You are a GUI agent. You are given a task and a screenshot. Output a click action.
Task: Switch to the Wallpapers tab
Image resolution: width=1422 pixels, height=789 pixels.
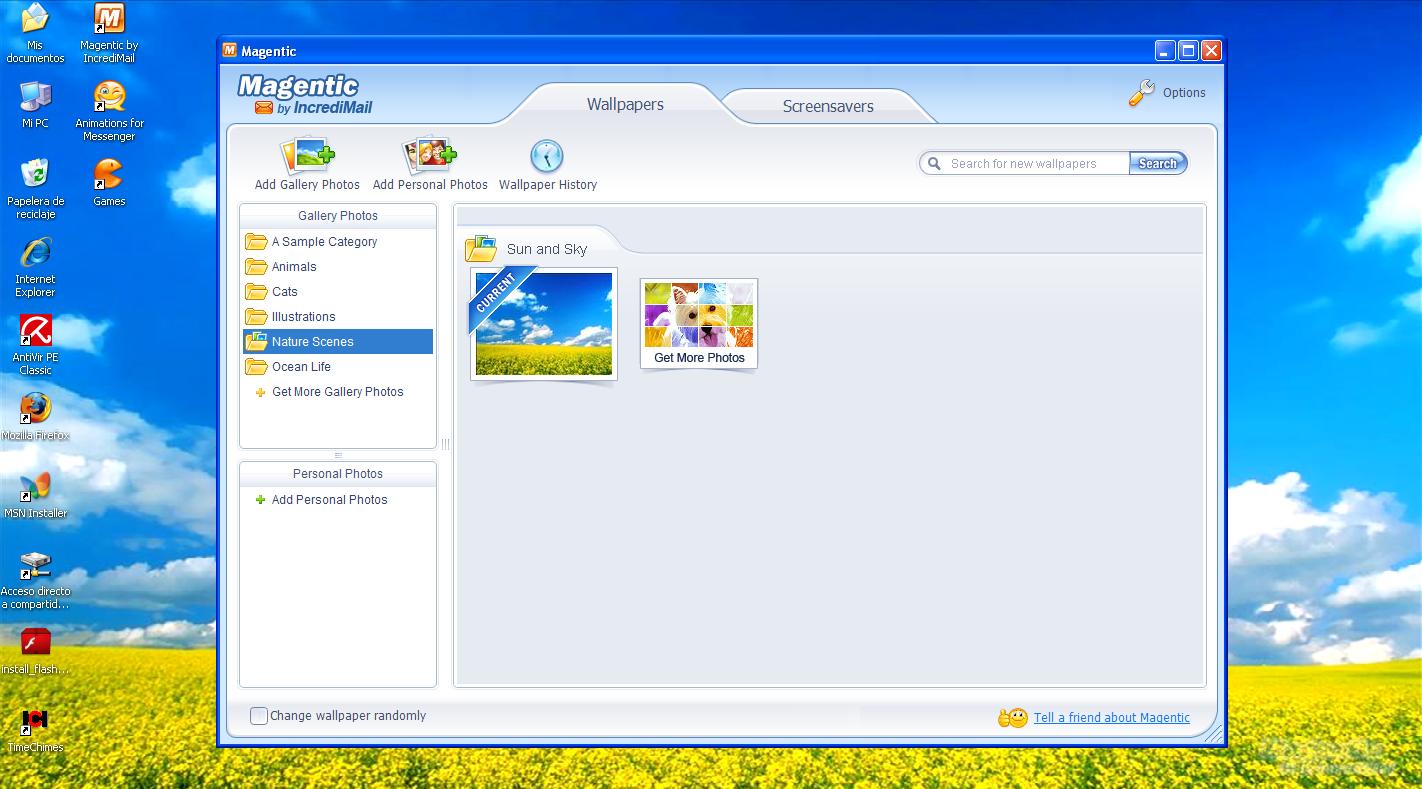(625, 104)
